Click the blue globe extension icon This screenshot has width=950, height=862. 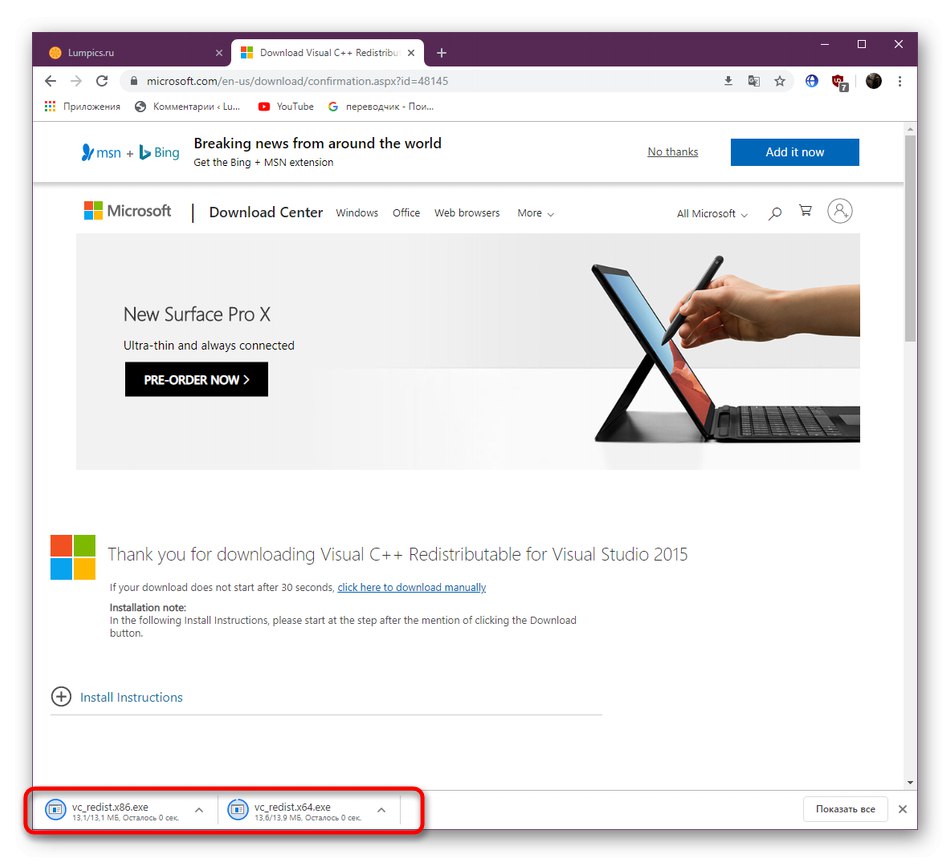click(812, 81)
